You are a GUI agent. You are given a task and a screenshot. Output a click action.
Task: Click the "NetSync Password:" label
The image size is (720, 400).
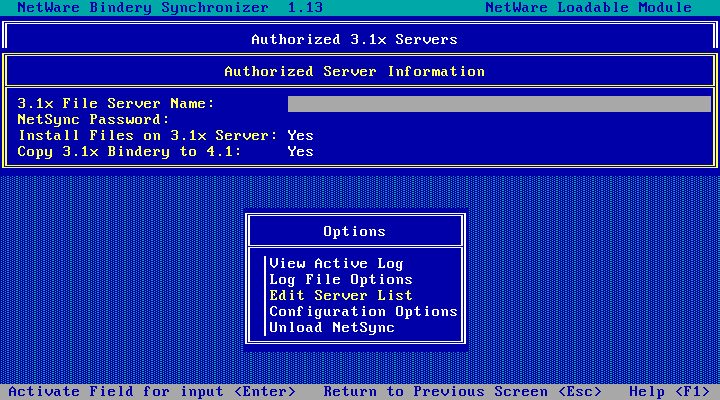(x=93, y=119)
